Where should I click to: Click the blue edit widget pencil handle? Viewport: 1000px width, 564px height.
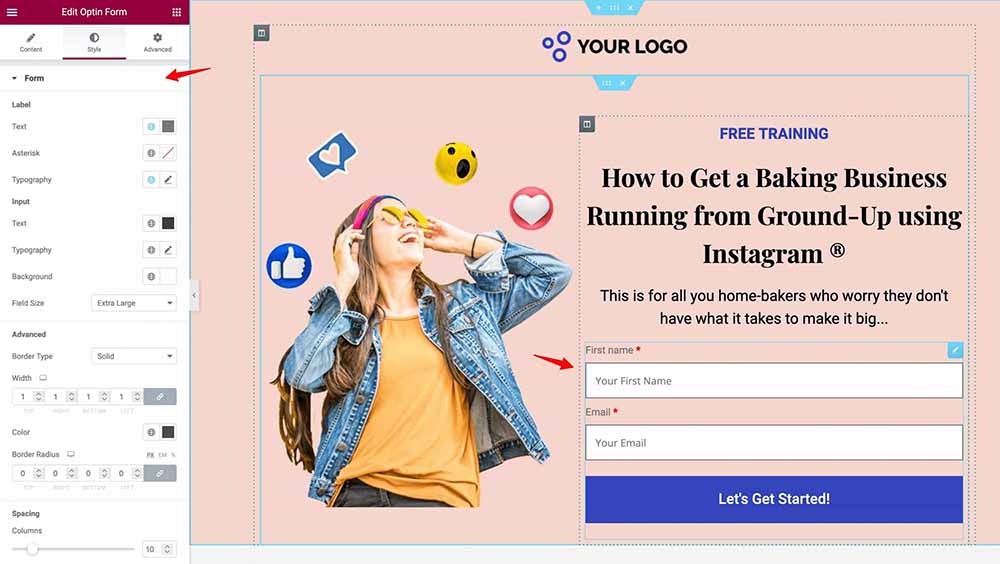tap(955, 350)
